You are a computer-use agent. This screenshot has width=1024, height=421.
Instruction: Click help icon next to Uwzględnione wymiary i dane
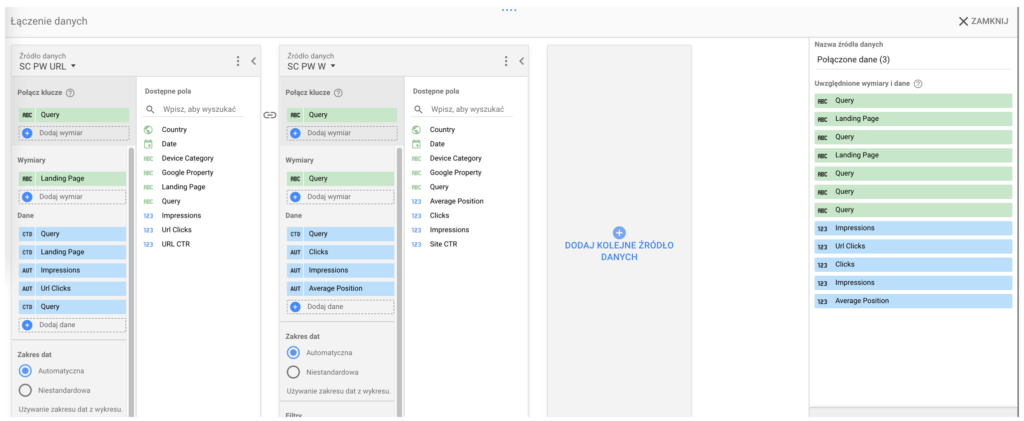coord(917,84)
